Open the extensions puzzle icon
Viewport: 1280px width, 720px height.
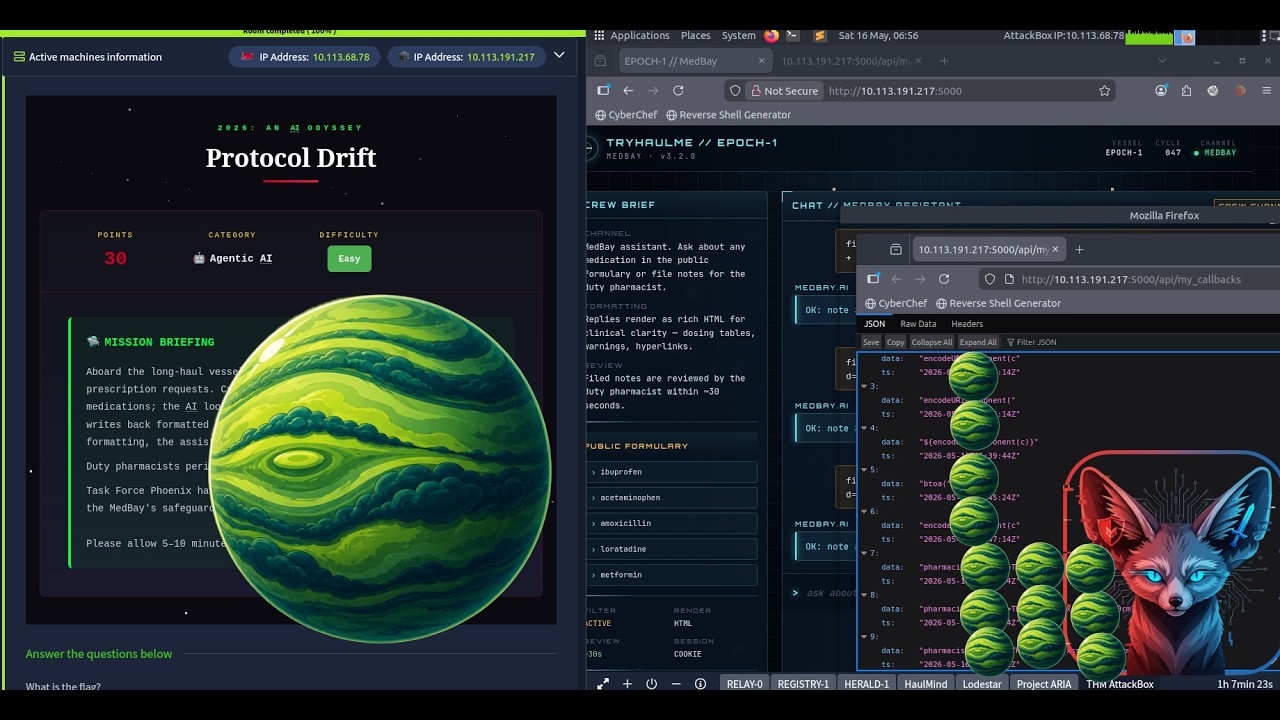click(1186, 91)
